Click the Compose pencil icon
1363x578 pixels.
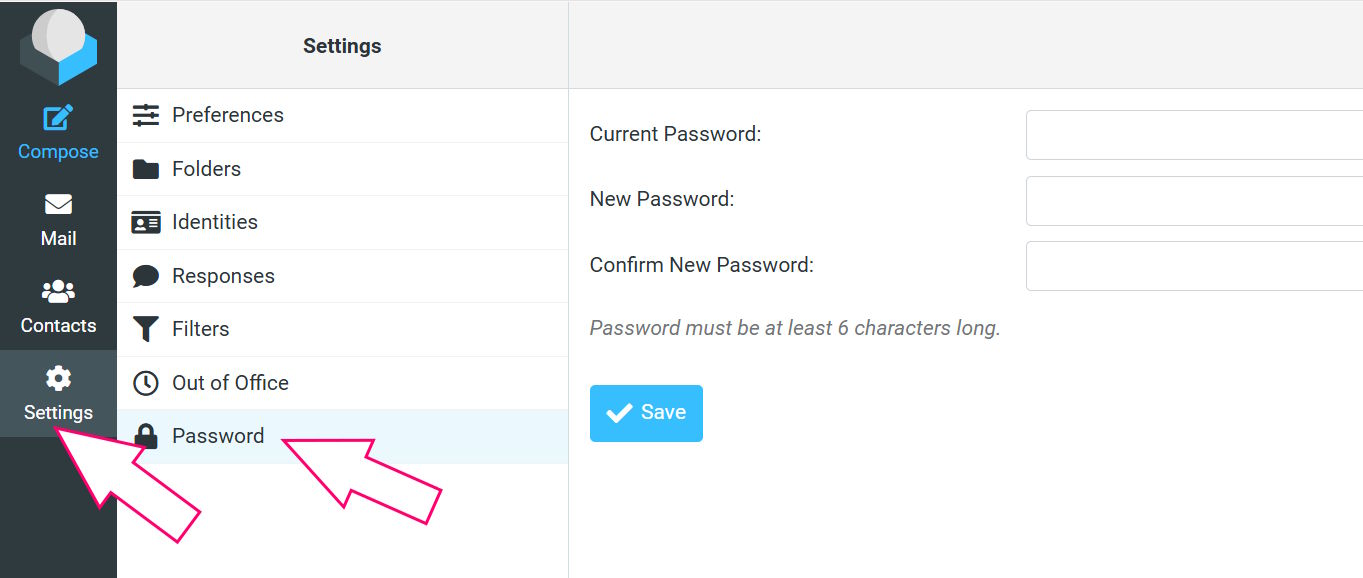point(58,118)
